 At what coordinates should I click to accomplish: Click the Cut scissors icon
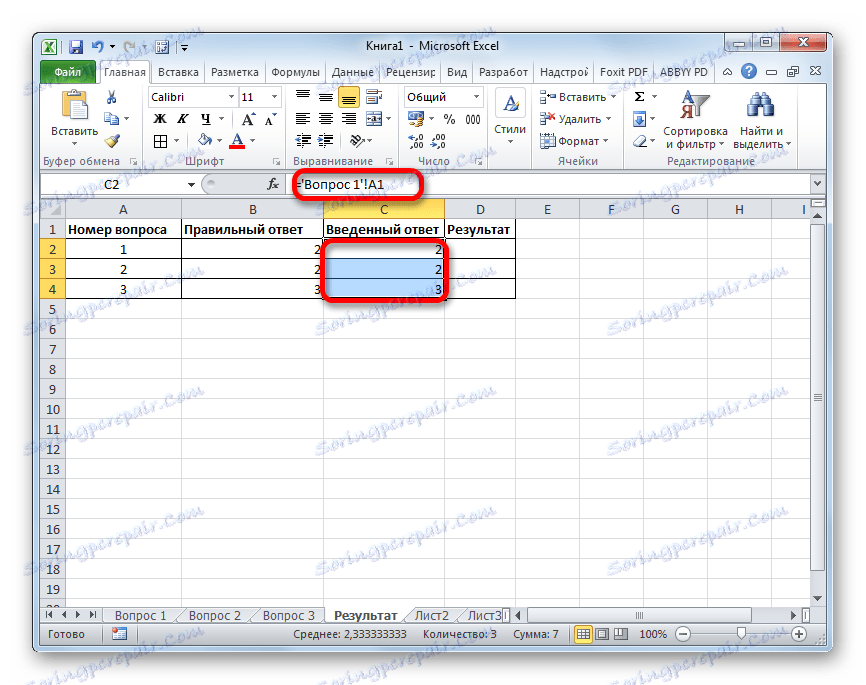[111, 97]
